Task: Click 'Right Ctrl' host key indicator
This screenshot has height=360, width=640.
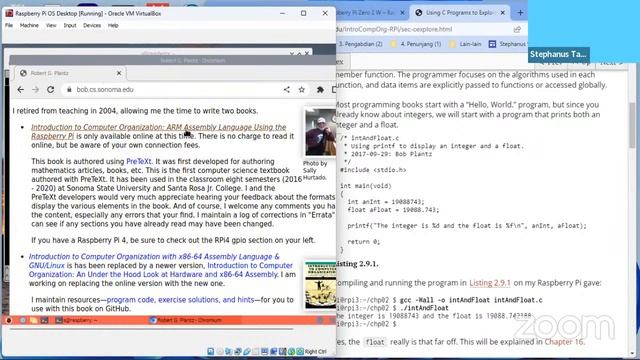Action: coord(316,351)
